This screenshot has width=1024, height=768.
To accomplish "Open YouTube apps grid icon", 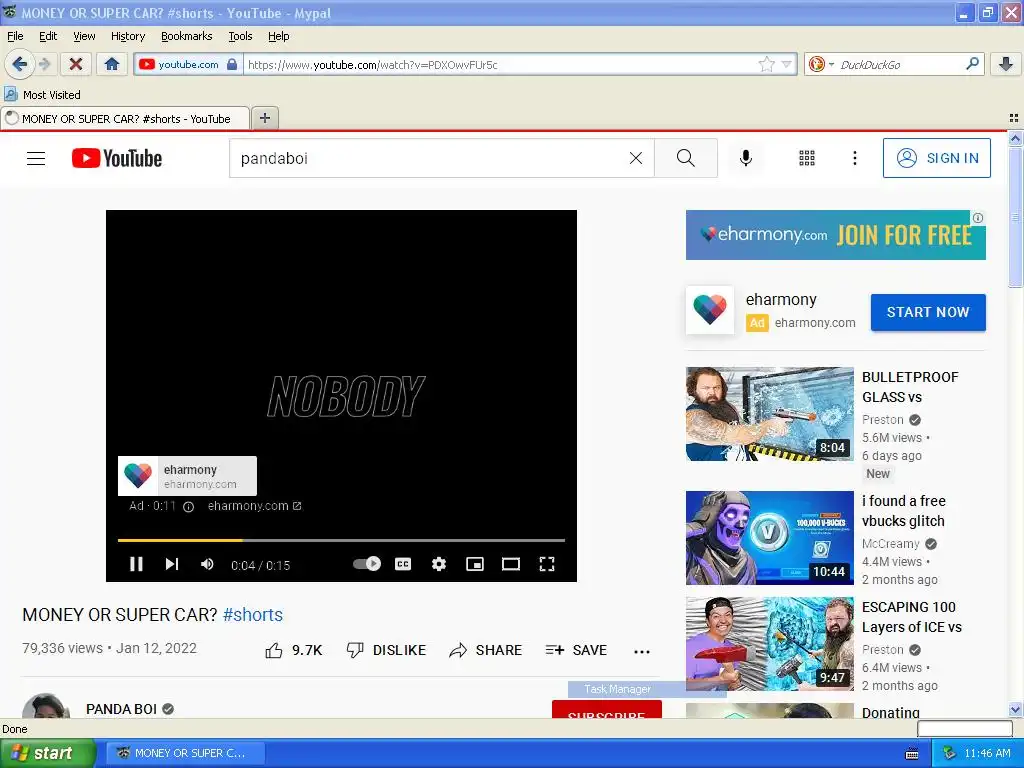I will (807, 158).
